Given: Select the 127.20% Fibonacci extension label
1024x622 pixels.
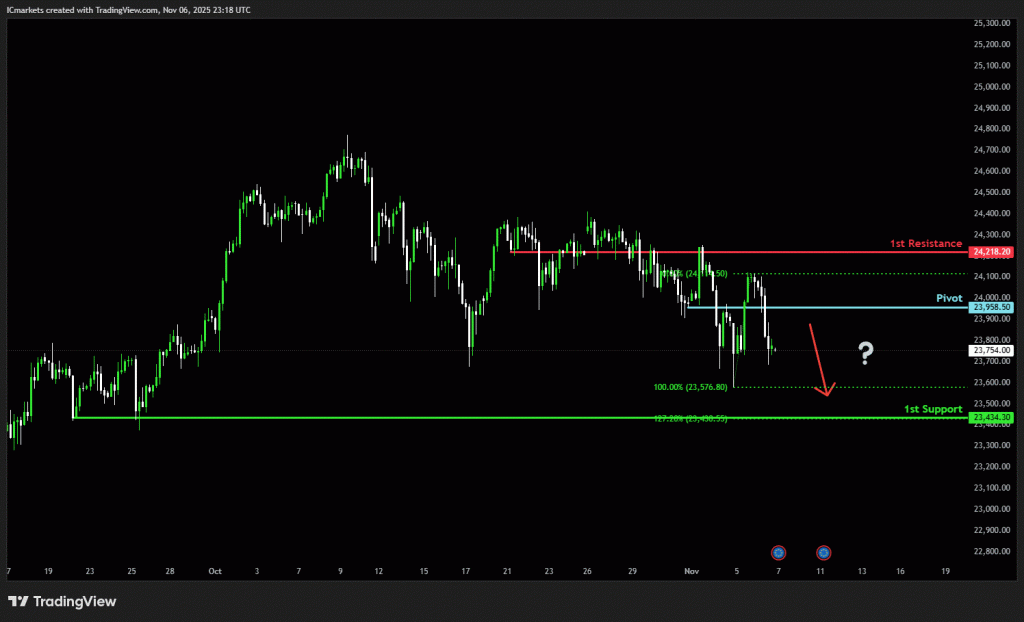Looking at the screenshot, I should (x=690, y=418).
